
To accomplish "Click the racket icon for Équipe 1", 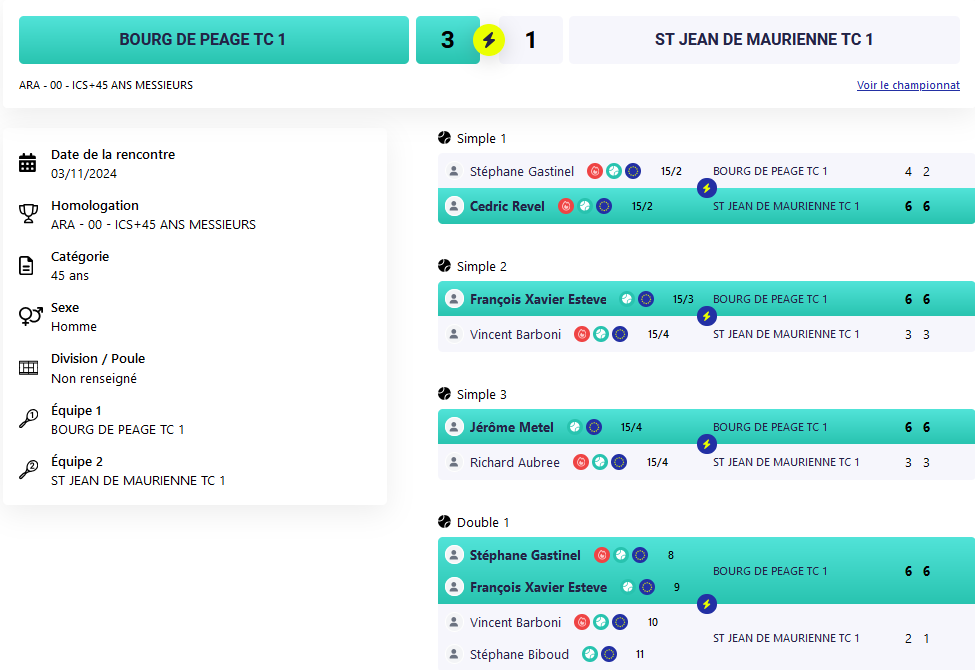I will click(x=28, y=419).
